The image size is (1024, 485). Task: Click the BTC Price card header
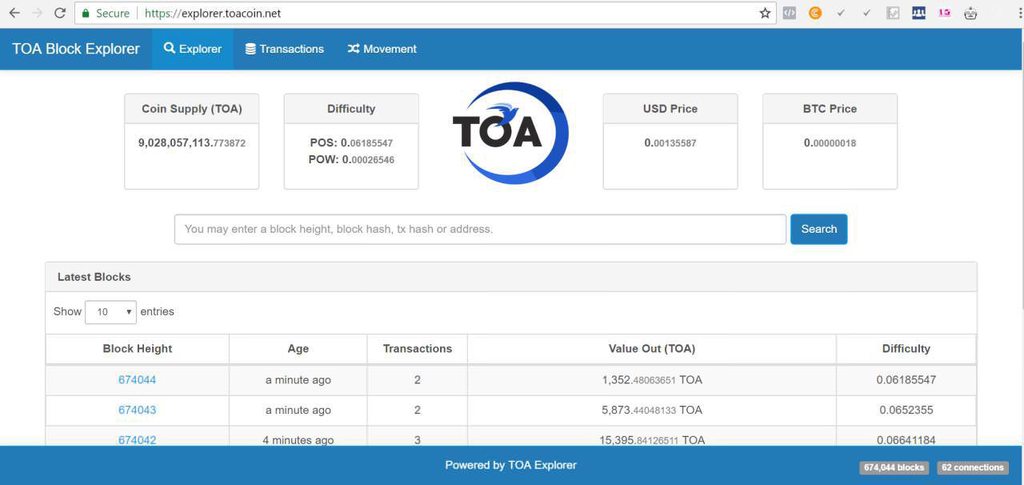829,108
